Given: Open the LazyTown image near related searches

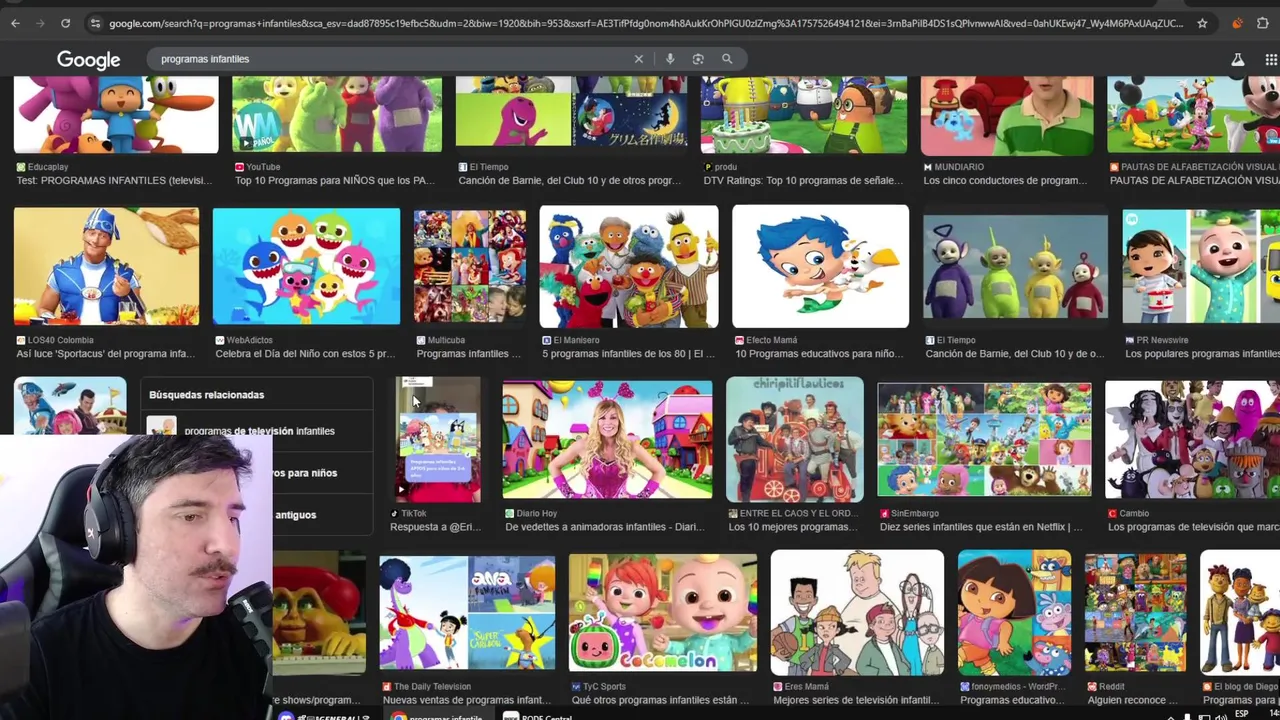Looking at the screenshot, I should coord(70,406).
